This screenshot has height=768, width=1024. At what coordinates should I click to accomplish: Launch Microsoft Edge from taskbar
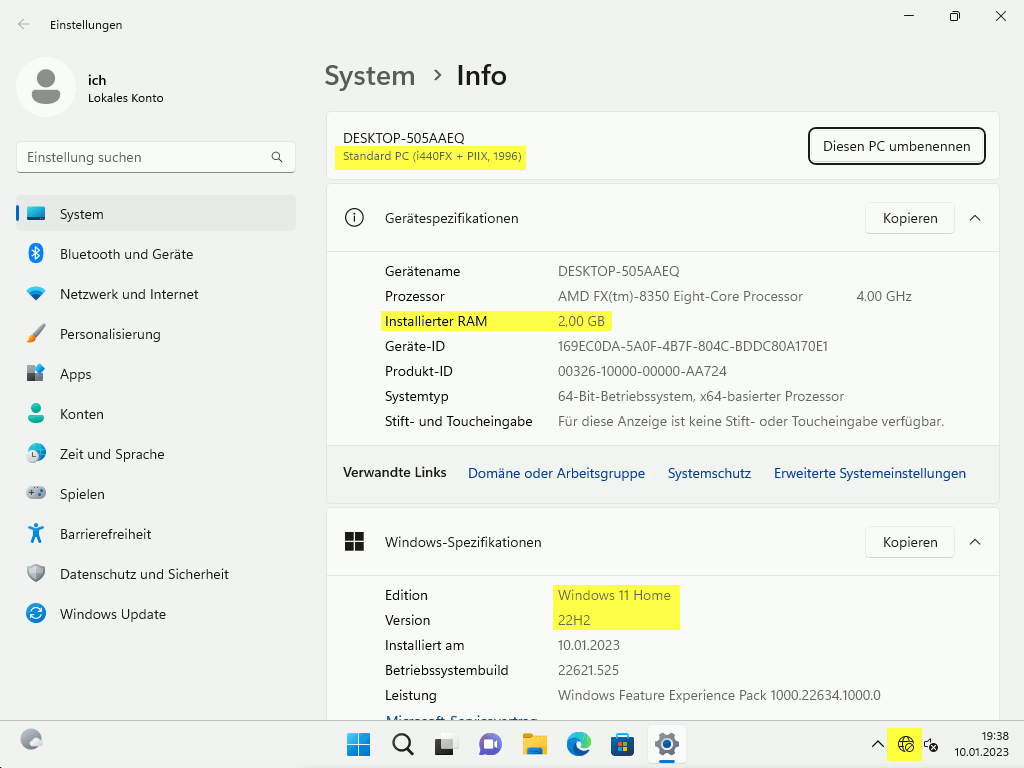click(x=578, y=744)
